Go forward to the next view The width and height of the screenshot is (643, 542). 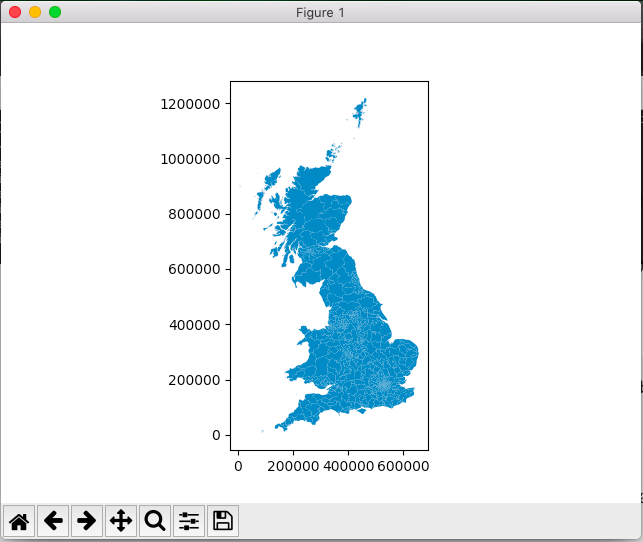pyautogui.click(x=87, y=521)
